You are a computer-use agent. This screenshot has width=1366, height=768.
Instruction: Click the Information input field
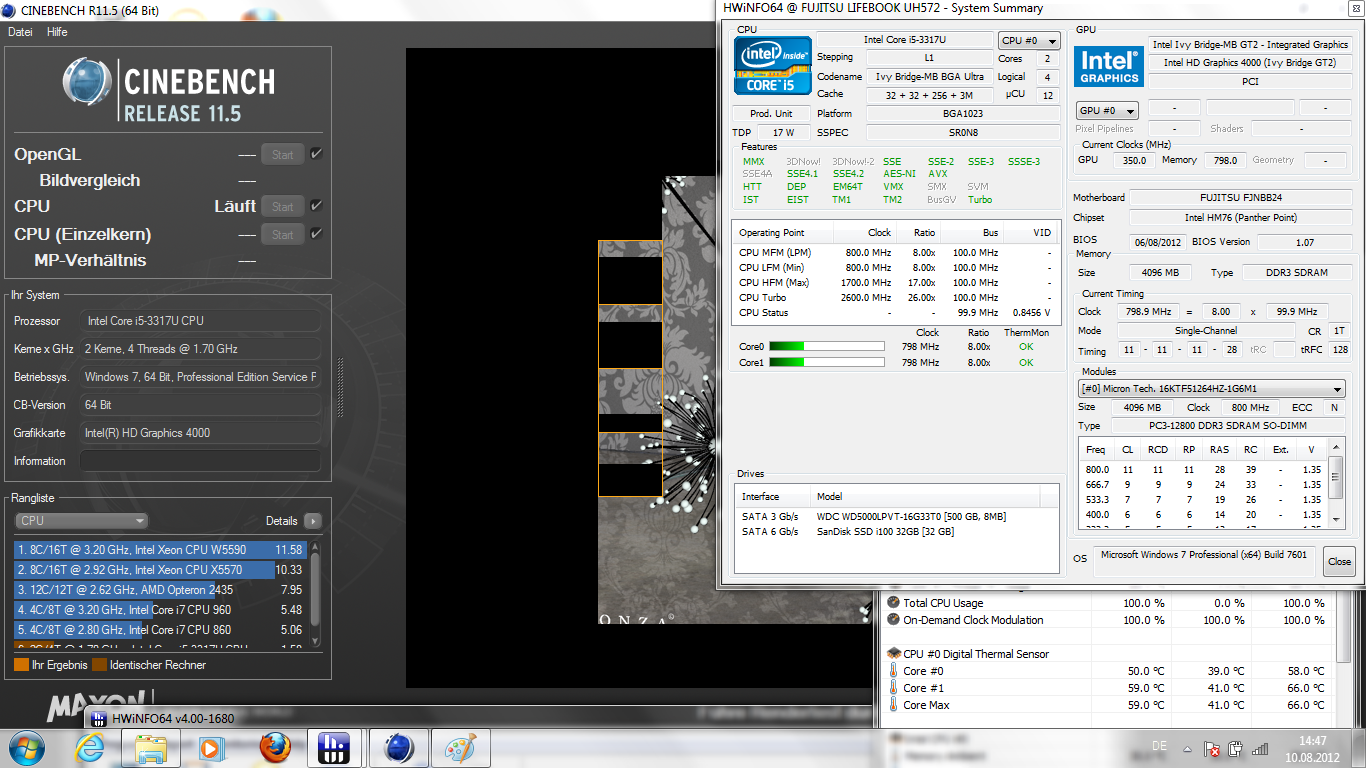(200, 461)
